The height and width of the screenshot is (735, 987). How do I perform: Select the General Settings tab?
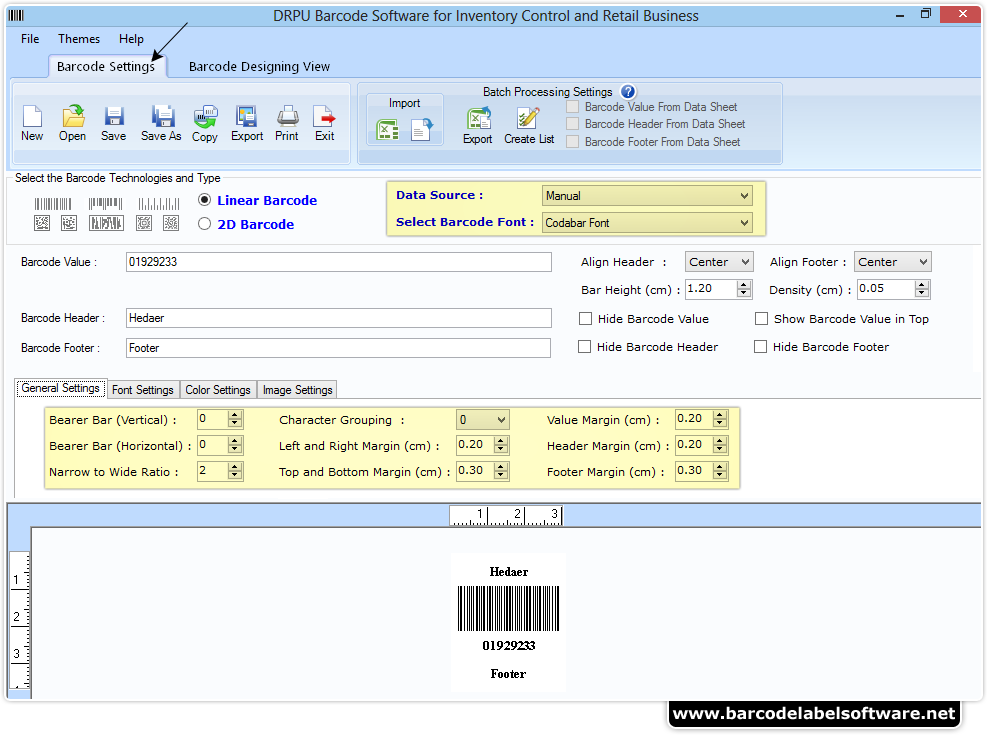coord(60,388)
